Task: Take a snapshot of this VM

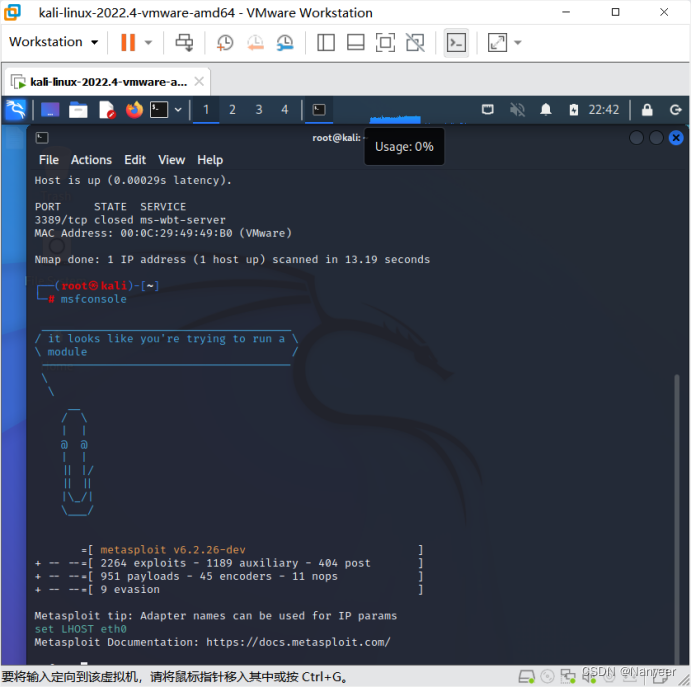Action: tap(225, 43)
